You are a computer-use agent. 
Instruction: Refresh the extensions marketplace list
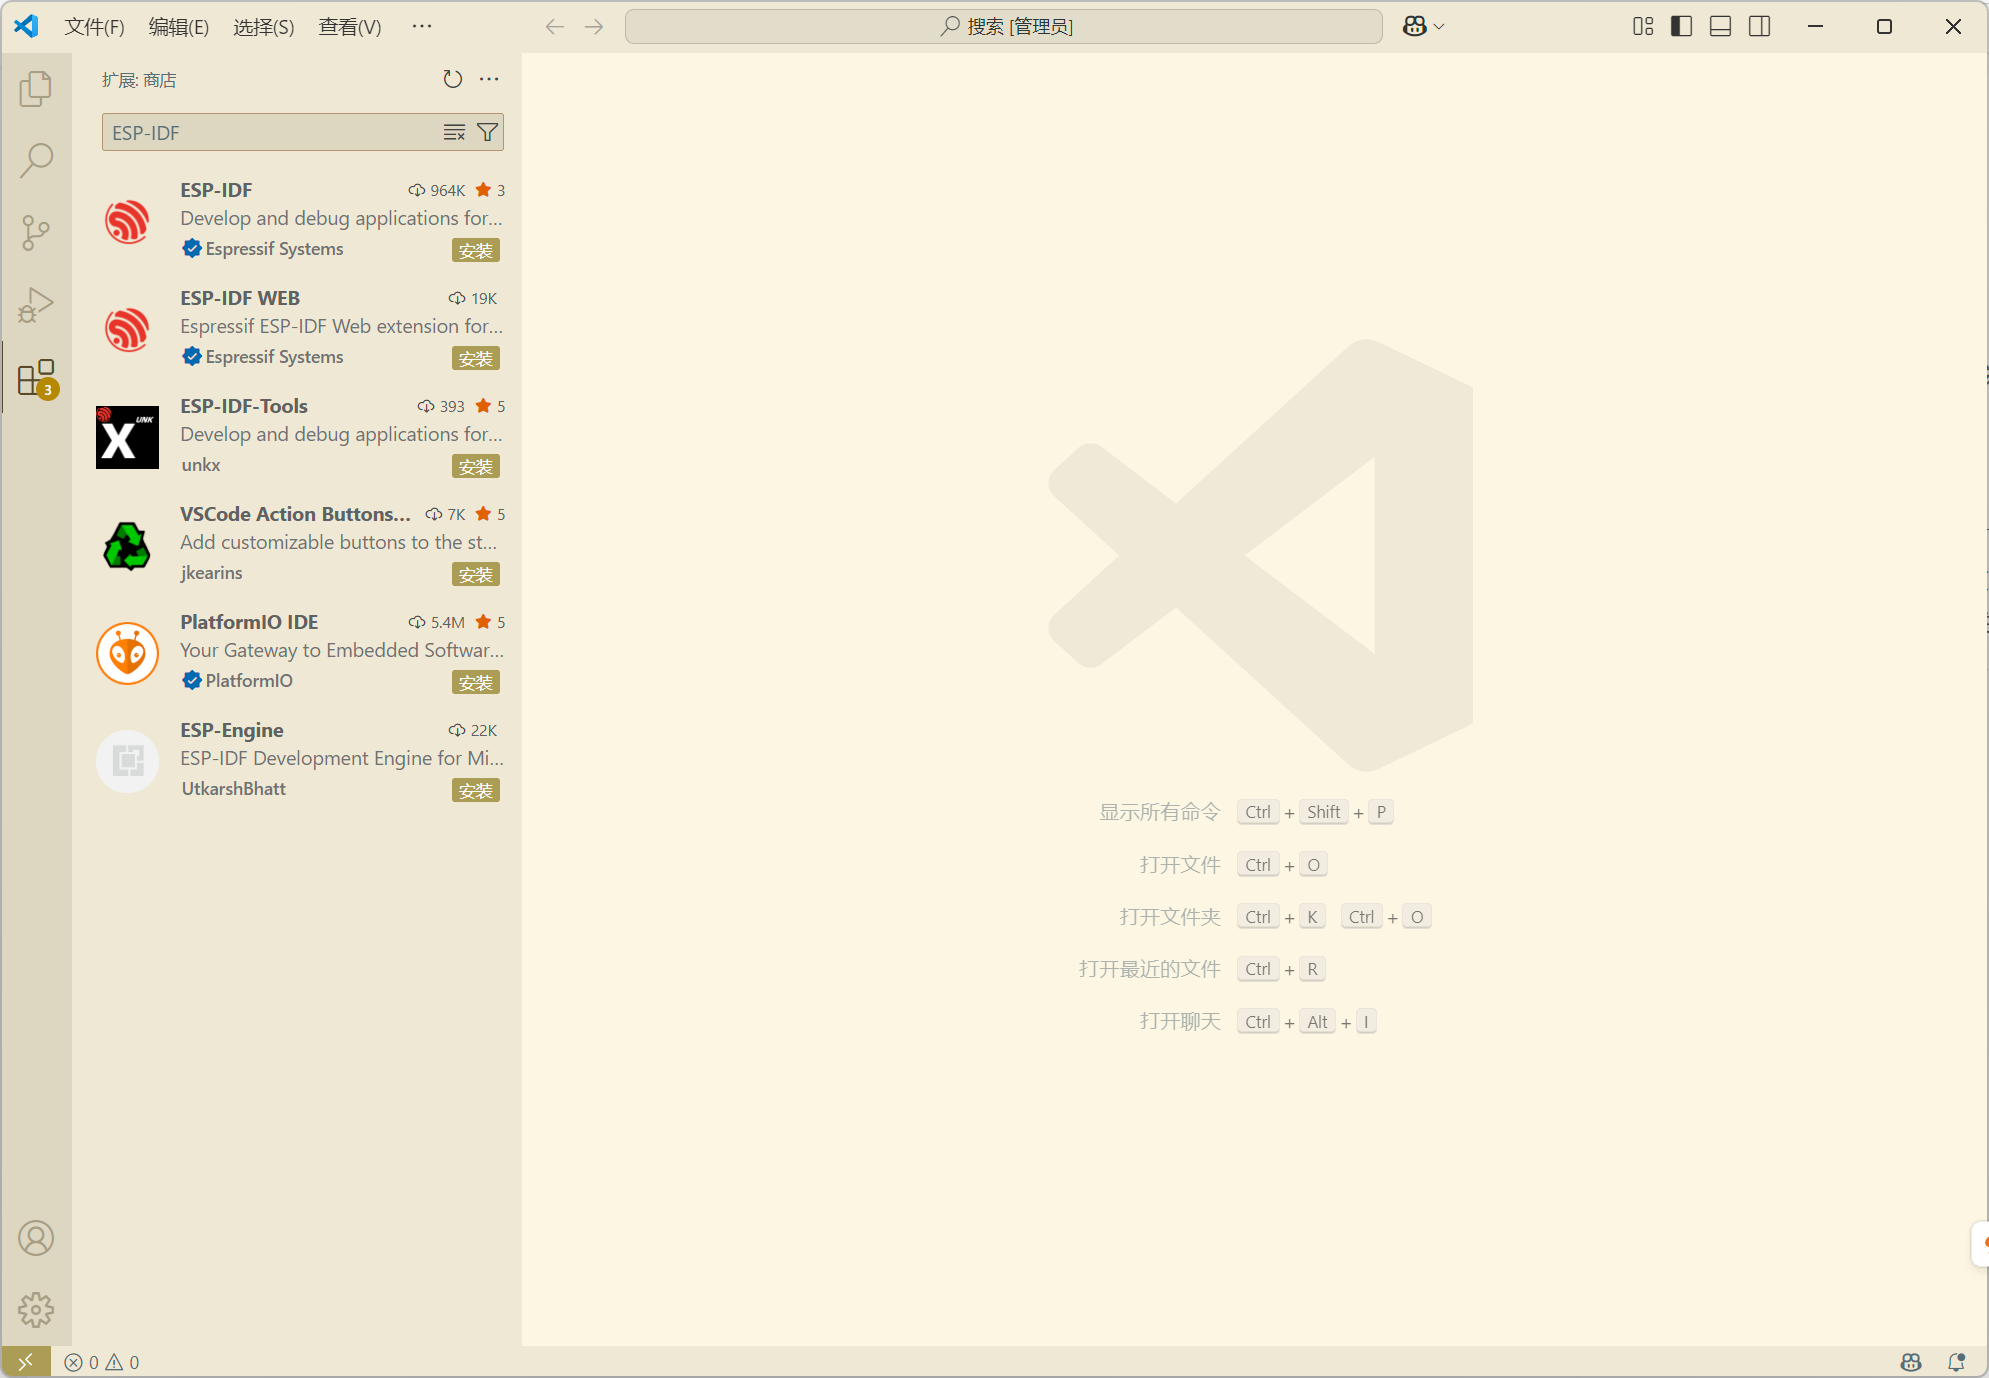(x=452, y=79)
